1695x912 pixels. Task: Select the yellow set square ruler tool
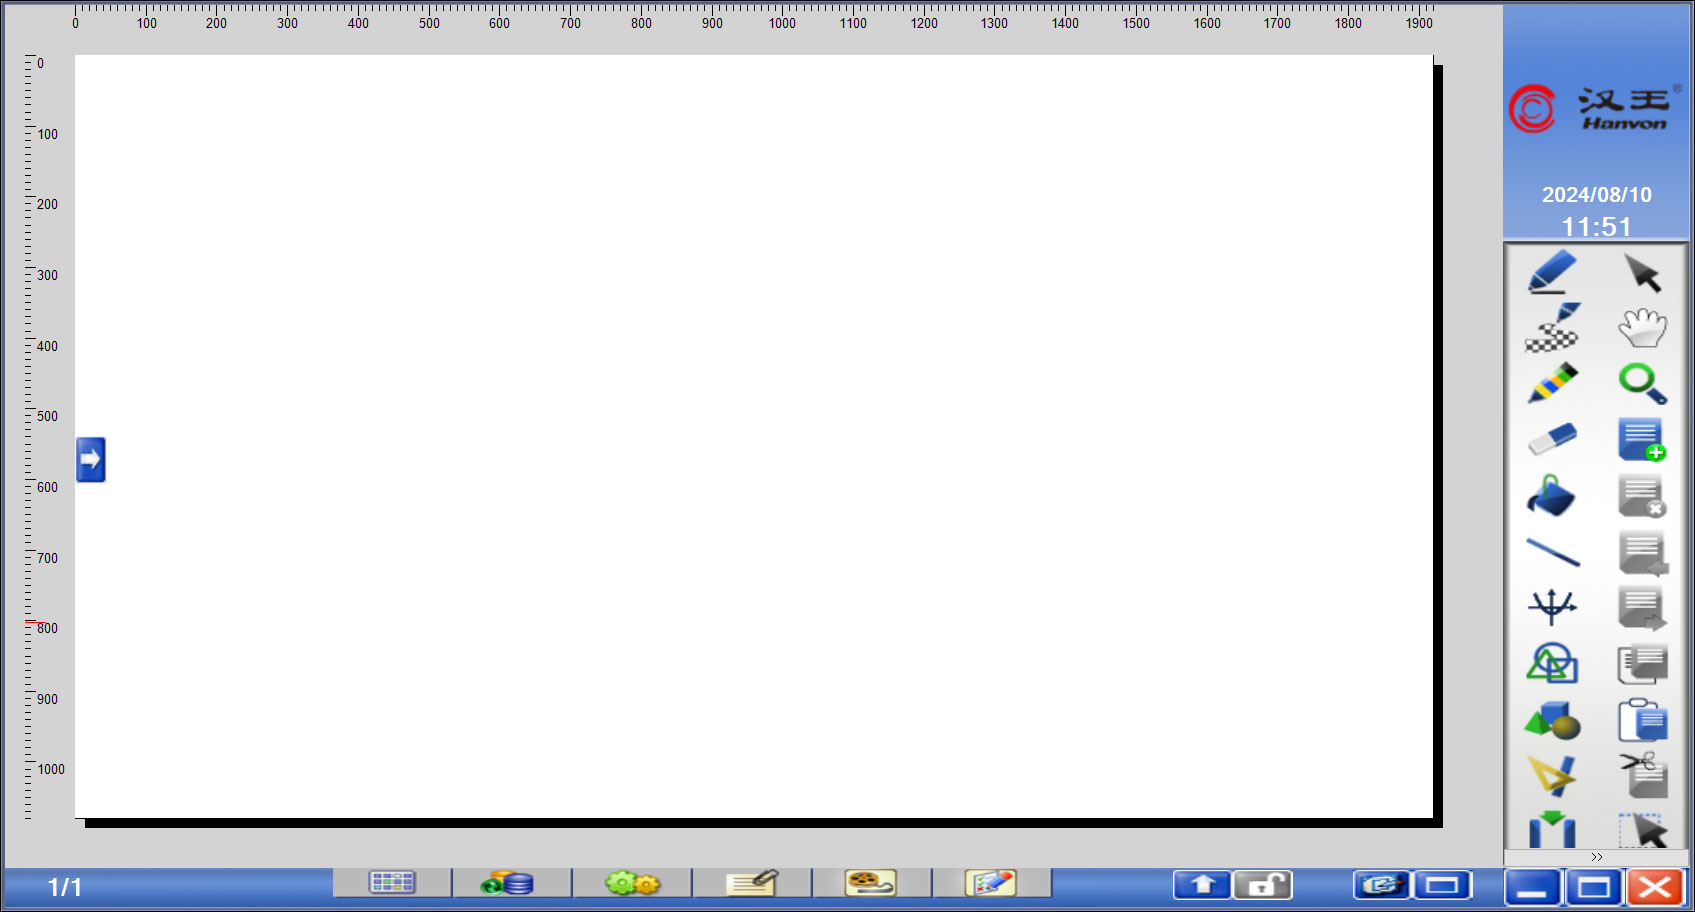1552,776
